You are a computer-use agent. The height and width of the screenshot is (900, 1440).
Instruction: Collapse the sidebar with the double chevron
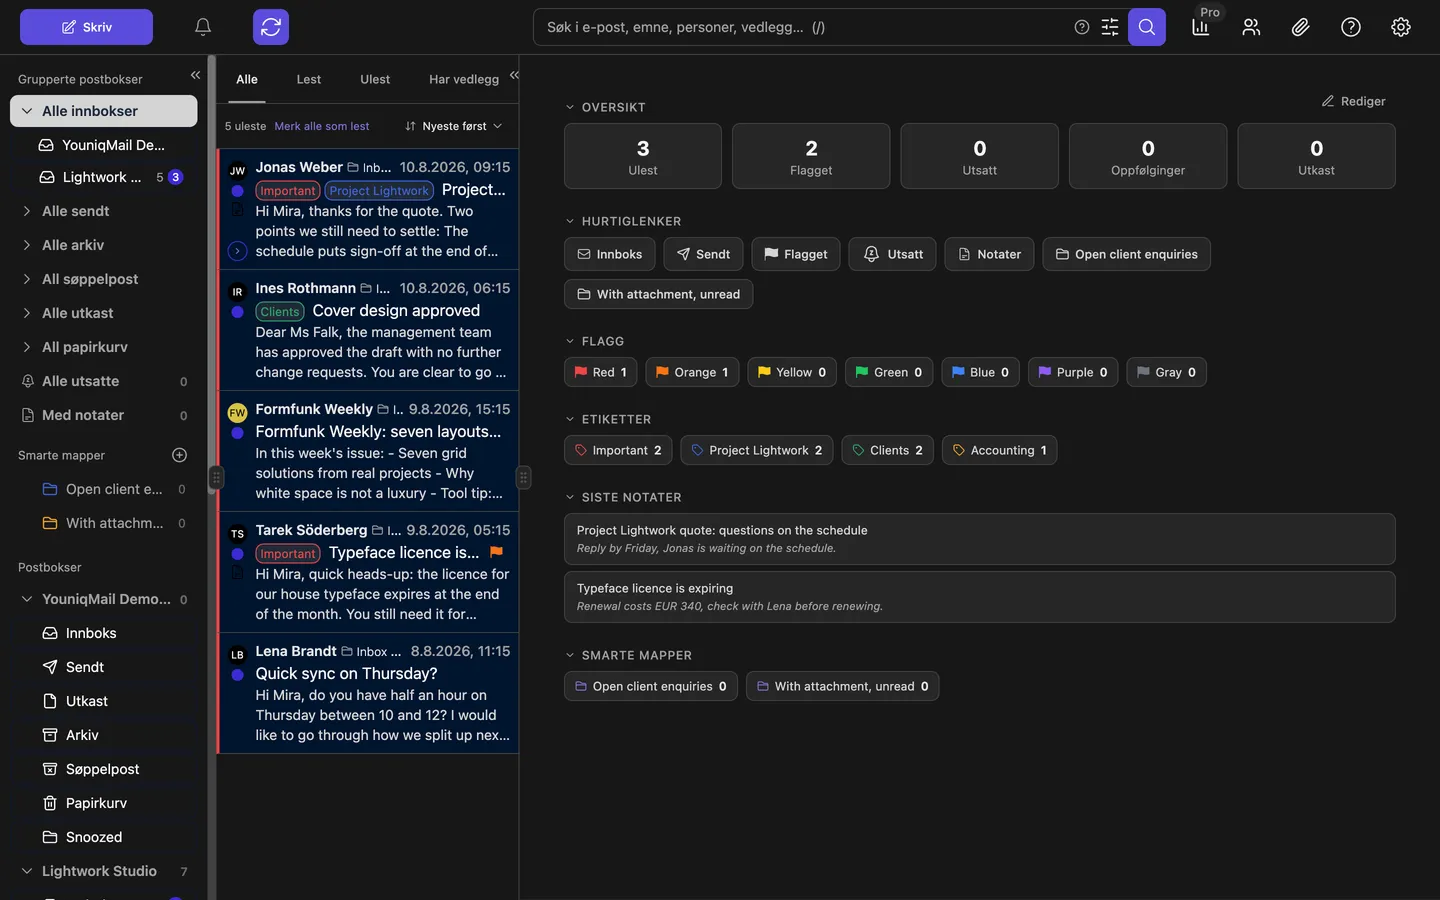pyautogui.click(x=195, y=75)
